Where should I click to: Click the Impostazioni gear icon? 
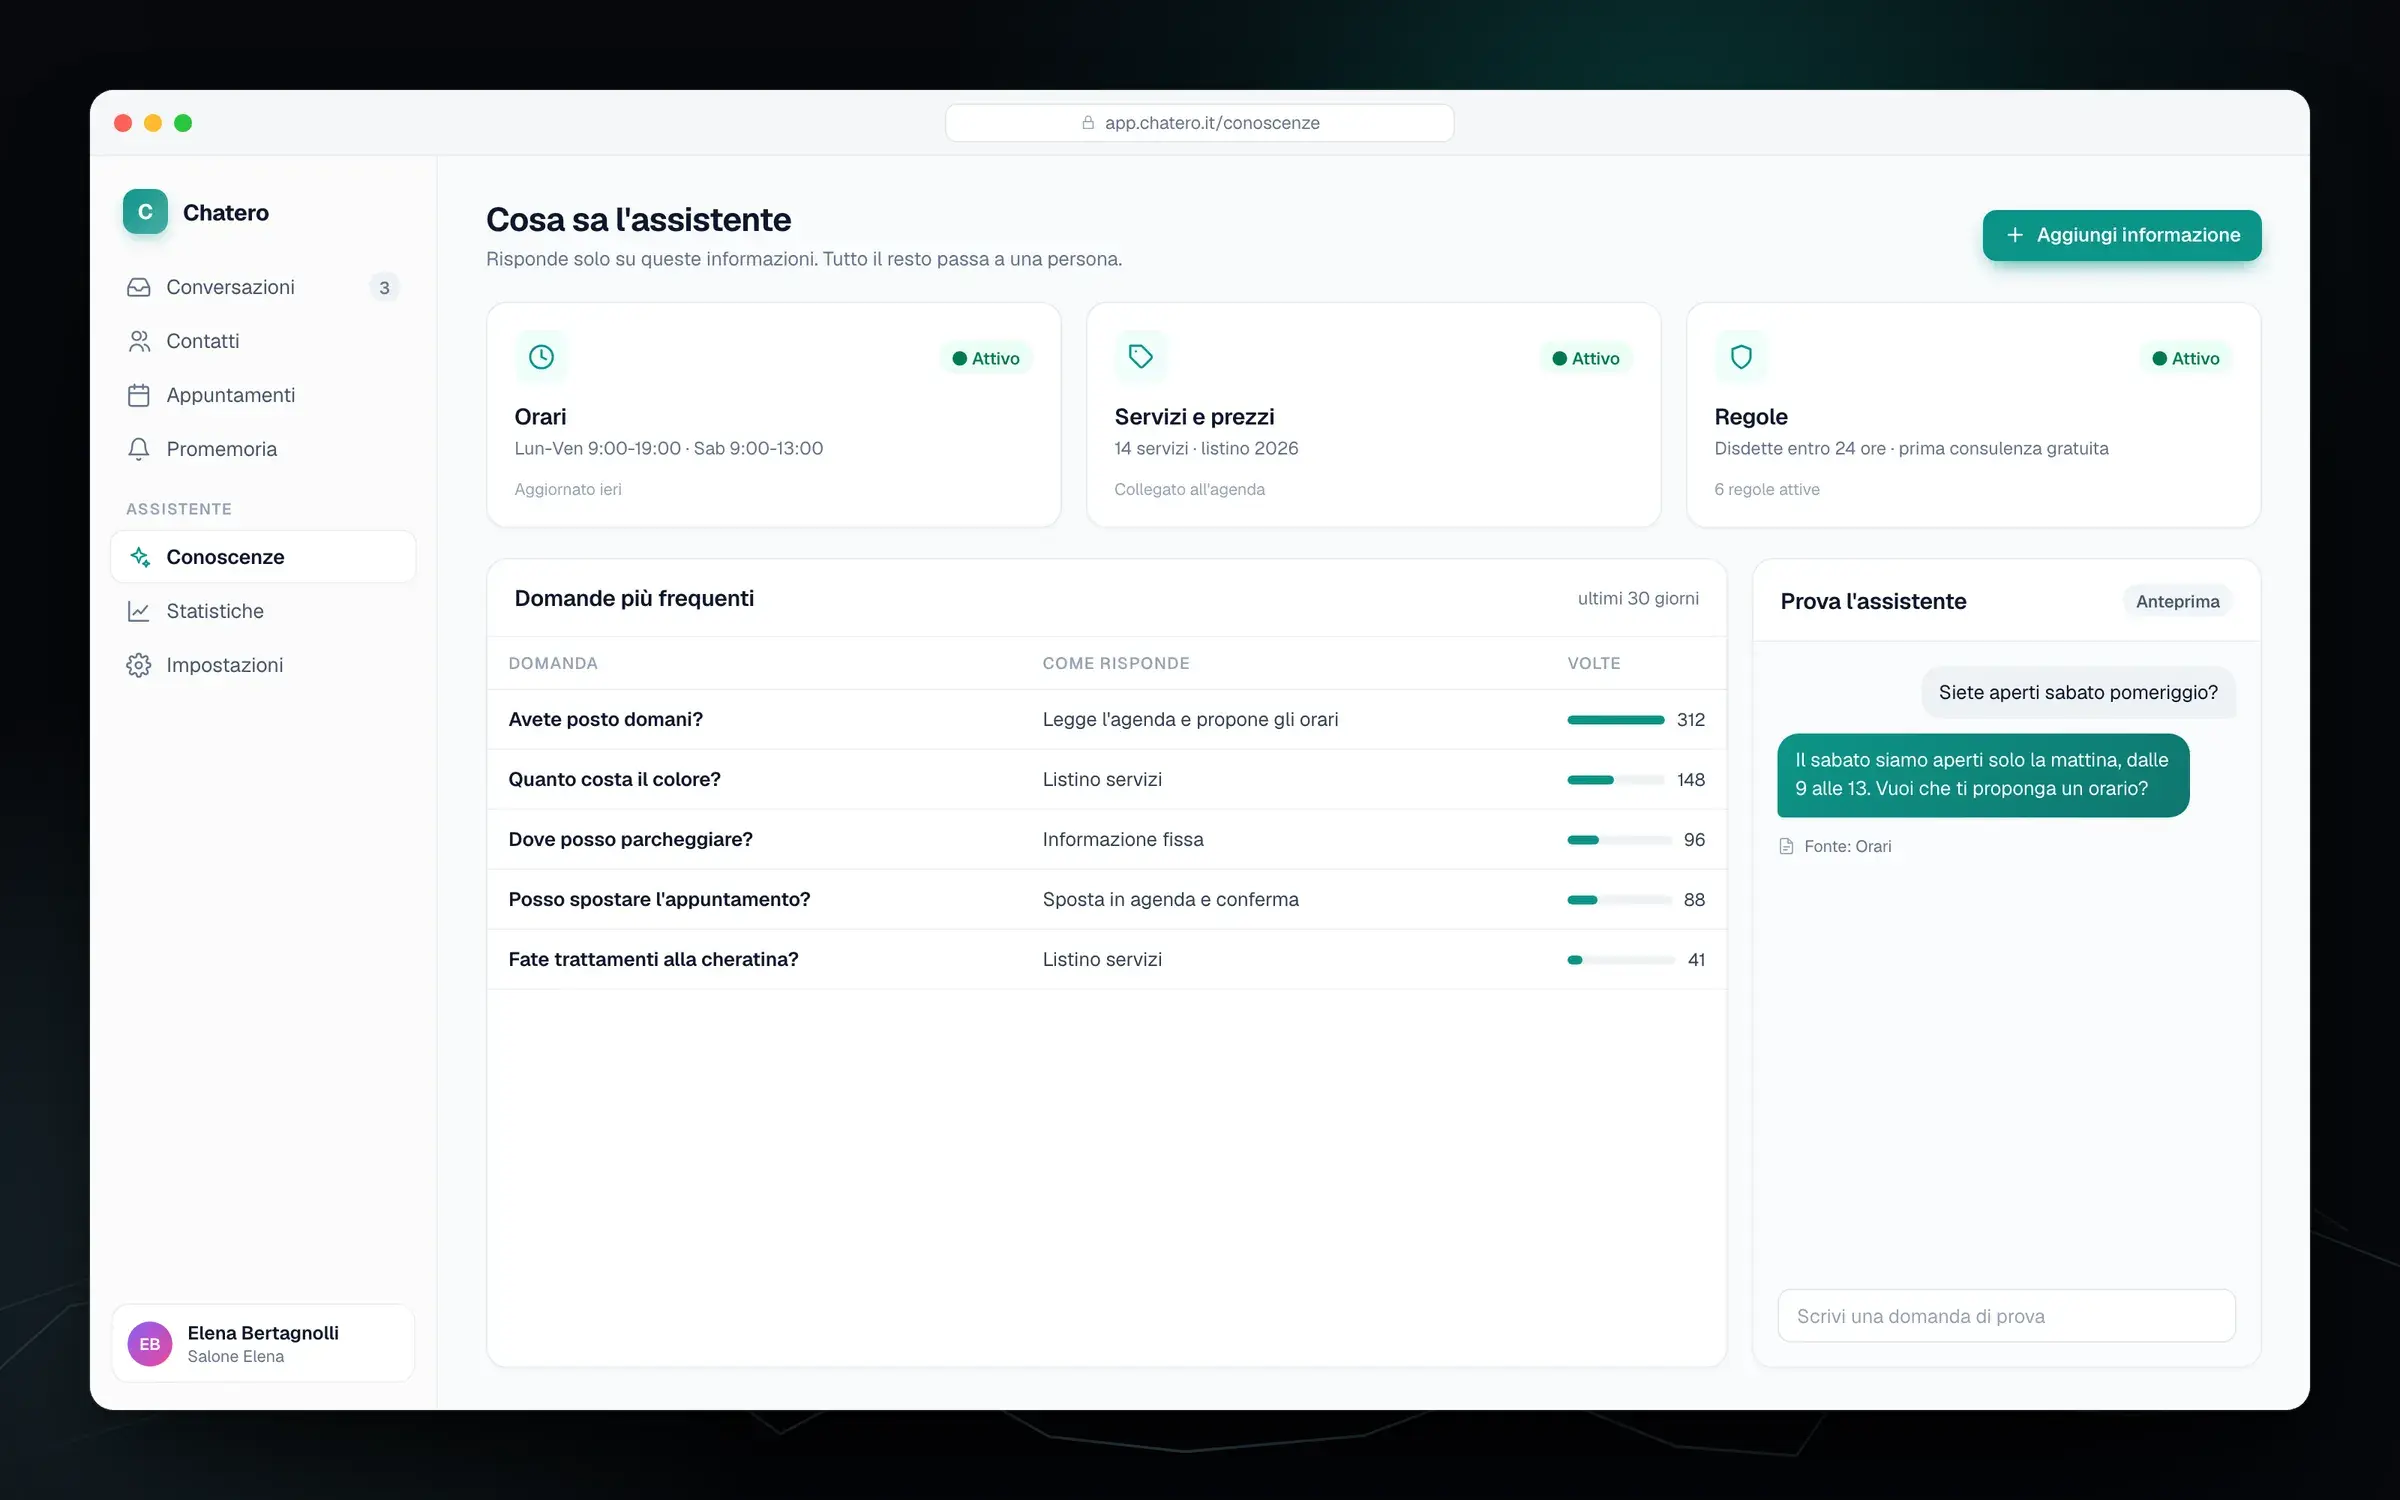point(139,665)
